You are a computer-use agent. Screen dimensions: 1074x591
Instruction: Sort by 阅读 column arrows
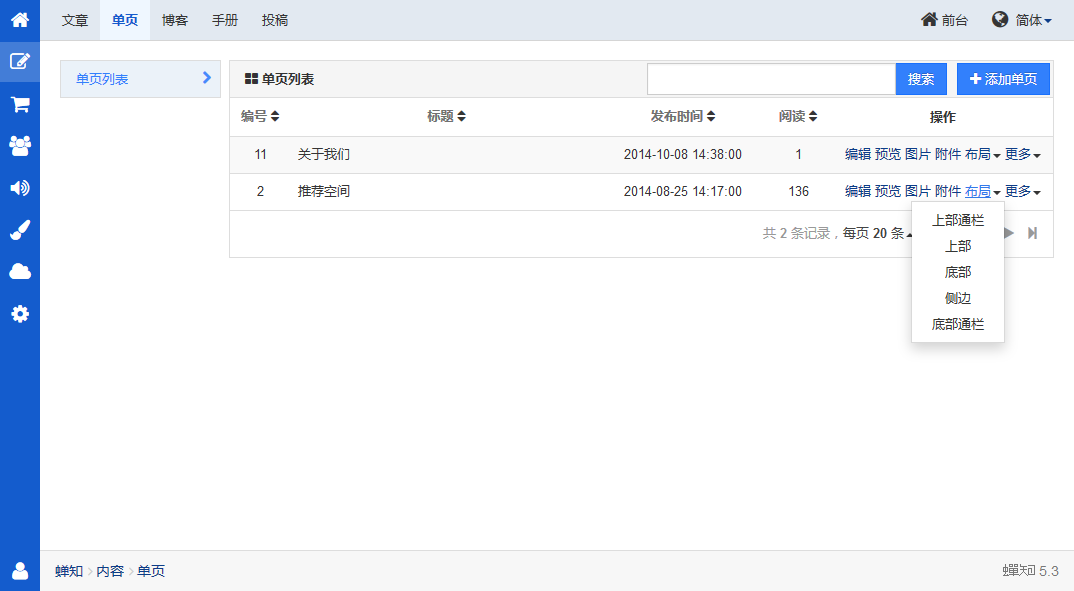tap(813, 116)
